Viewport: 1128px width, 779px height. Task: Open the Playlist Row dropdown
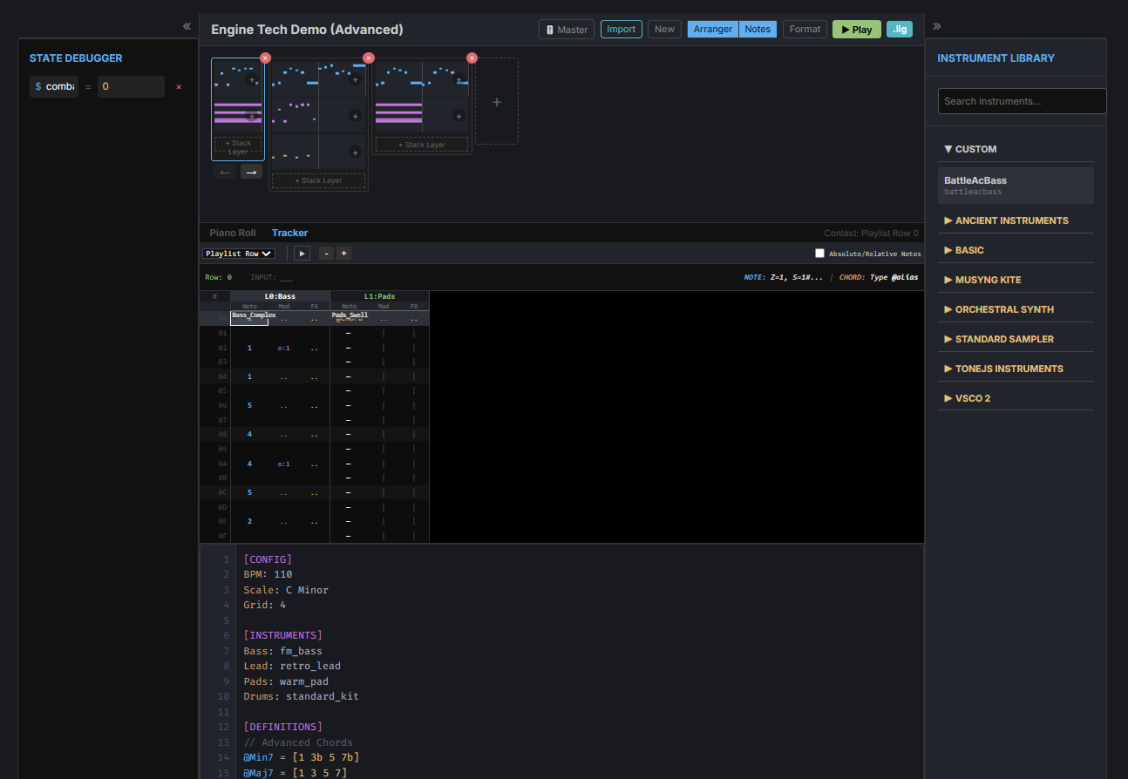239,254
